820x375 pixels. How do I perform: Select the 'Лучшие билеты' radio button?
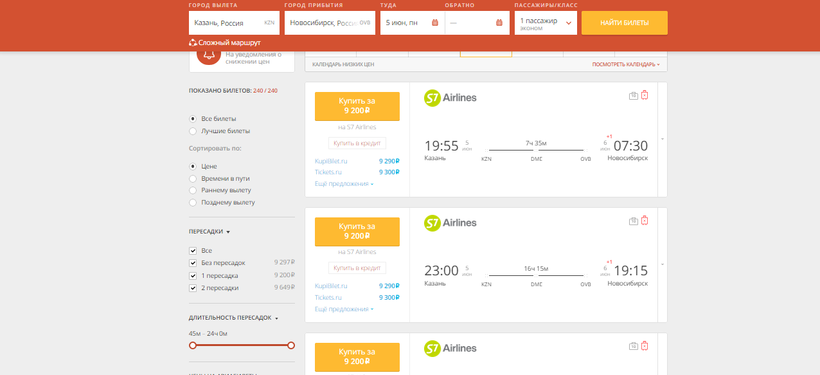(x=193, y=131)
